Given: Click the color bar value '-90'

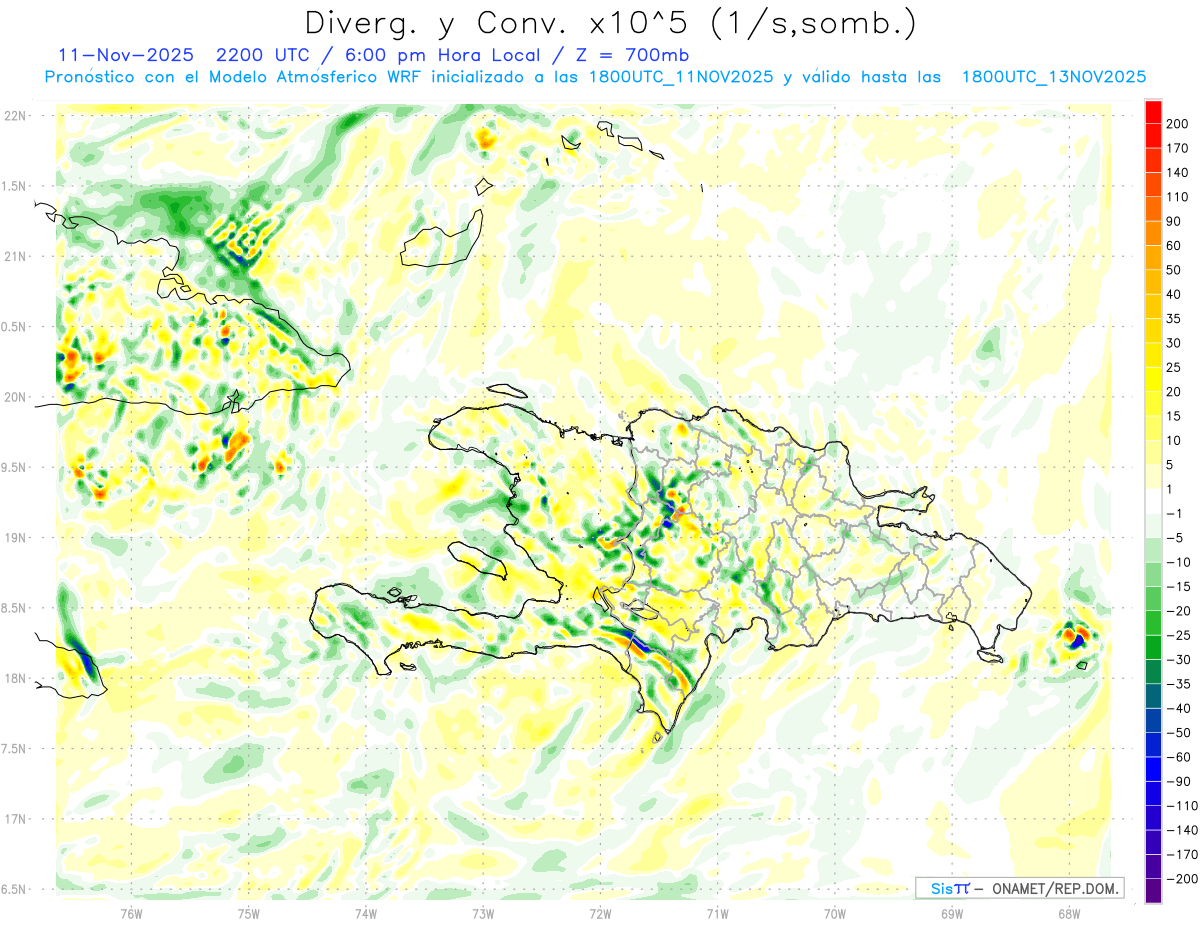Looking at the screenshot, I should [1179, 781].
